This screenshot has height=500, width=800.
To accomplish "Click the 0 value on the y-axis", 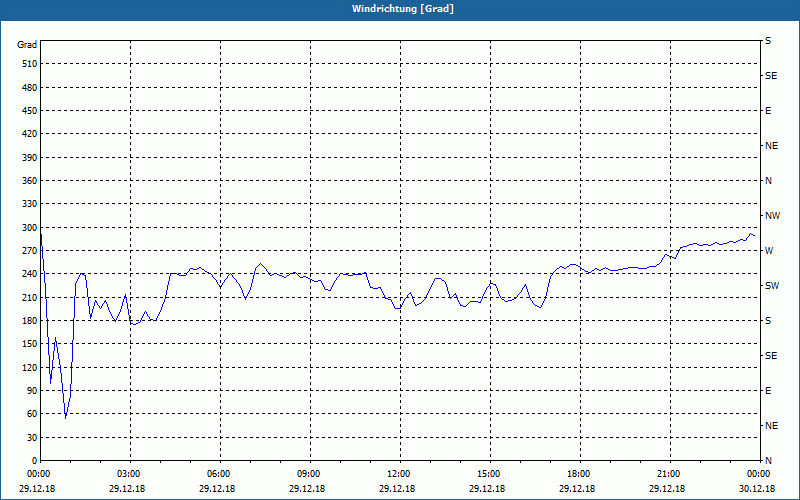I will coord(34,461).
